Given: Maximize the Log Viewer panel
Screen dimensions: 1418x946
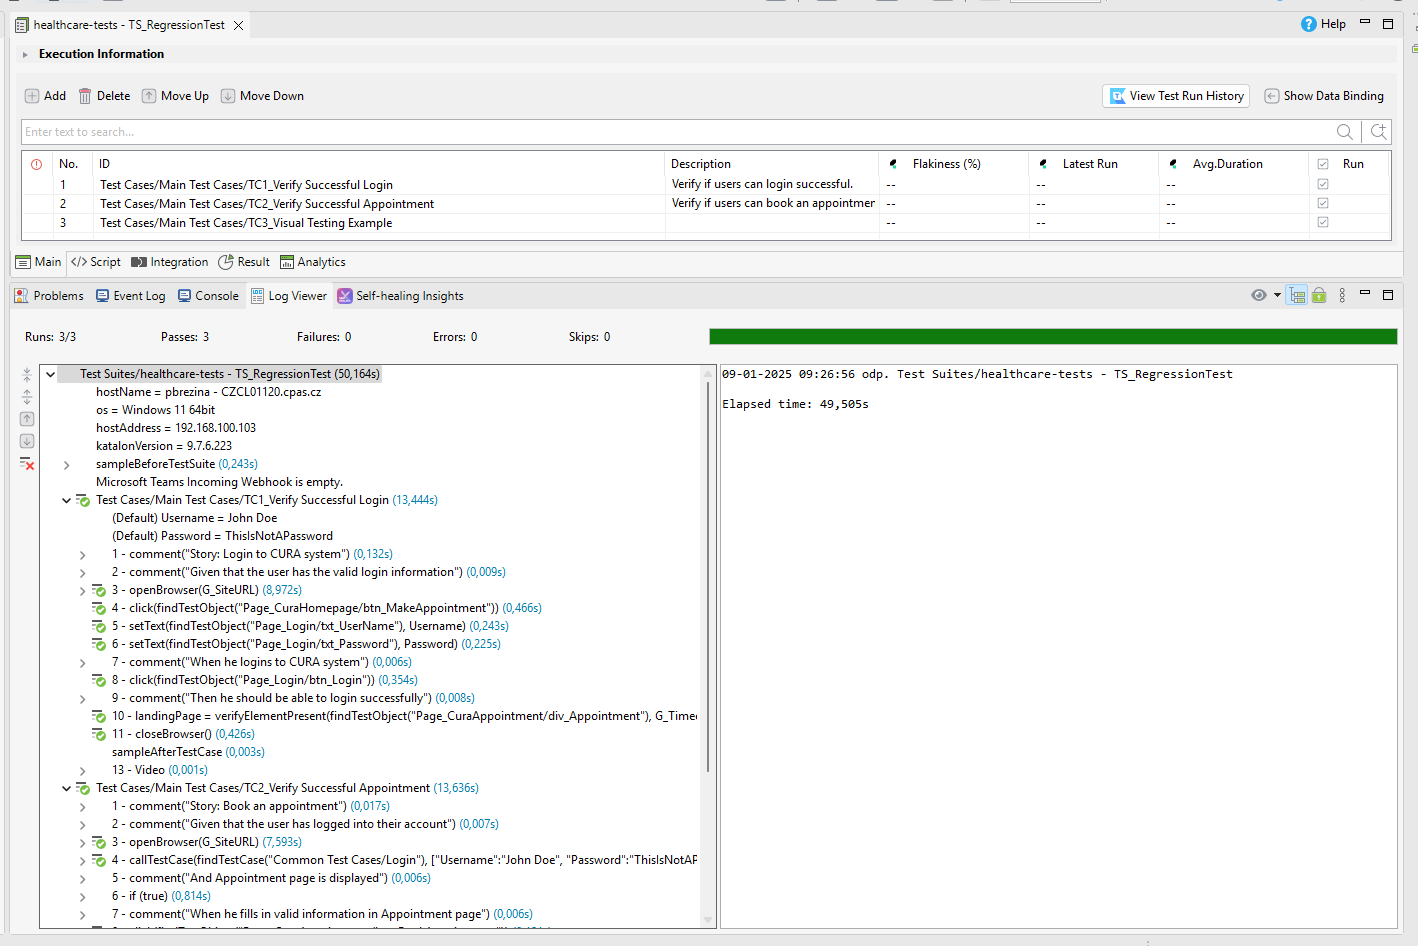Looking at the screenshot, I should (1388, 295).
